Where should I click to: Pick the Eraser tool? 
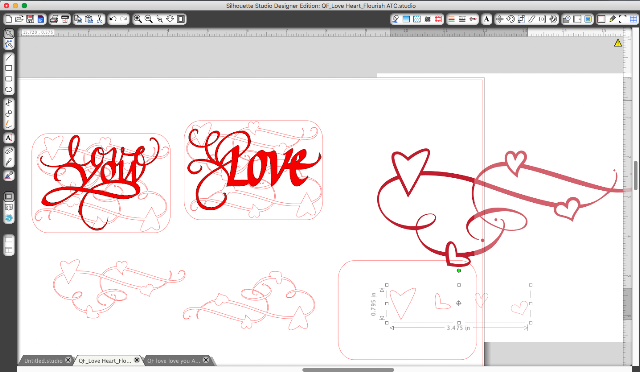tap(9, 151)
